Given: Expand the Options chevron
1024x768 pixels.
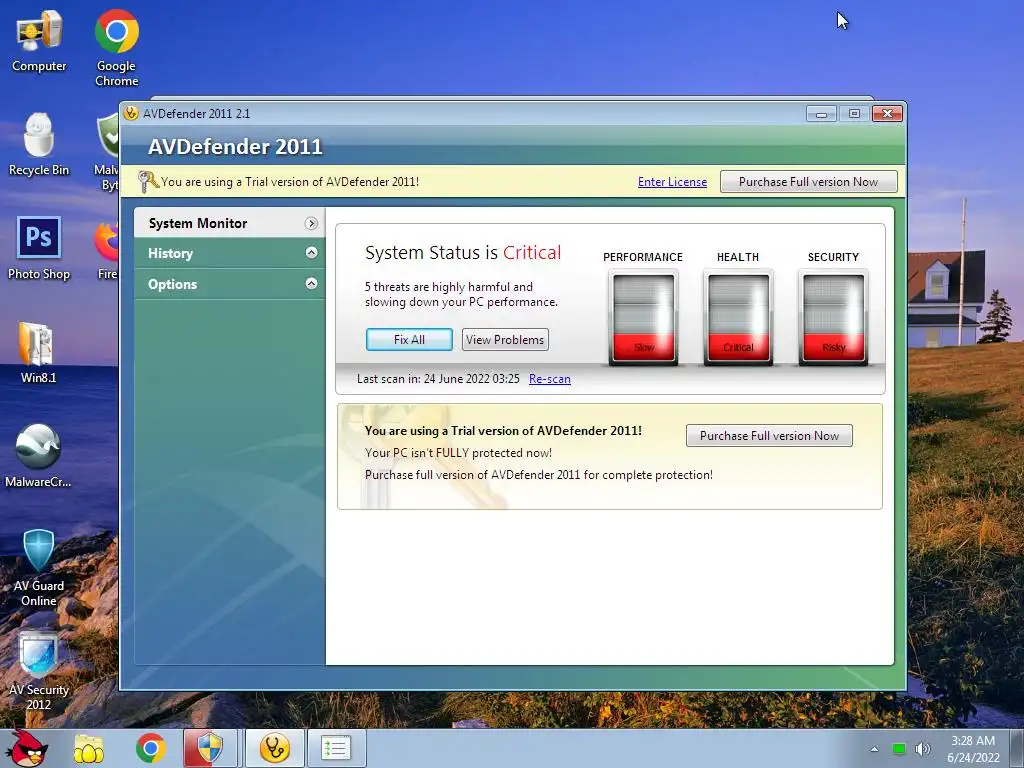Looking at the screenshot, I should click(x=312, y=283).
